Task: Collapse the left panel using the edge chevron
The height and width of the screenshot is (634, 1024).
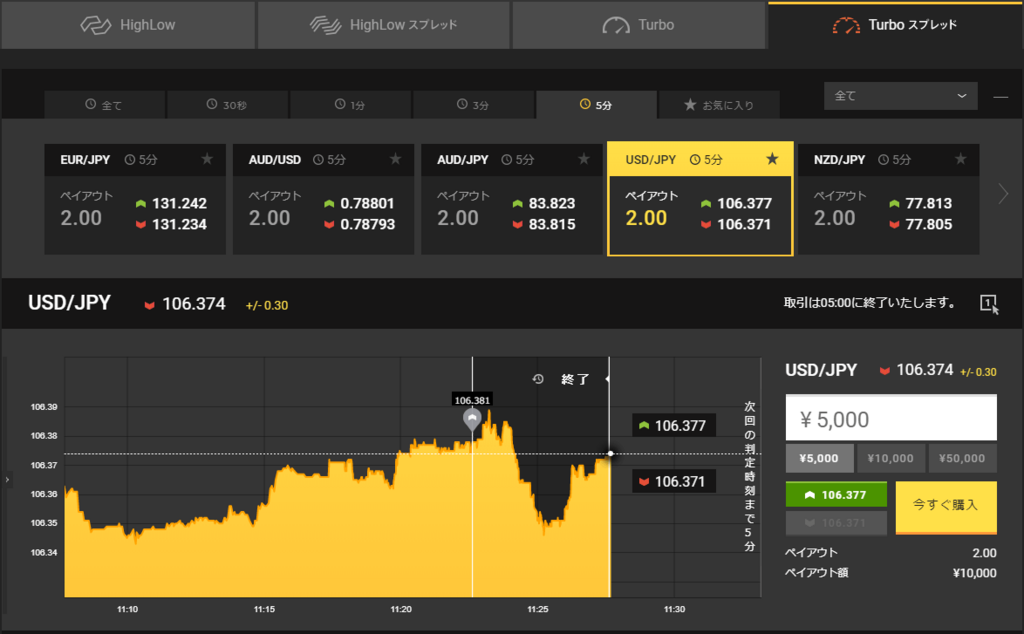Action: click(7, 480)
